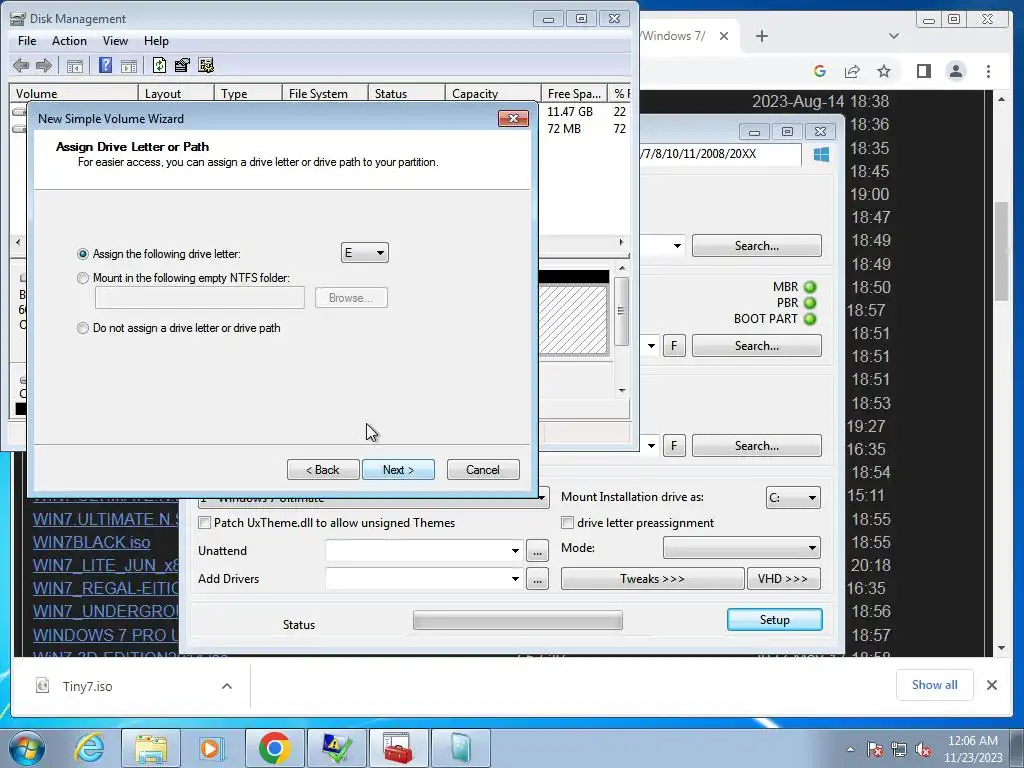Image resolution: width=1024 pixels, height=768 pixels.
Task: Close the downloads bar
Action: [x=991, y=685]
